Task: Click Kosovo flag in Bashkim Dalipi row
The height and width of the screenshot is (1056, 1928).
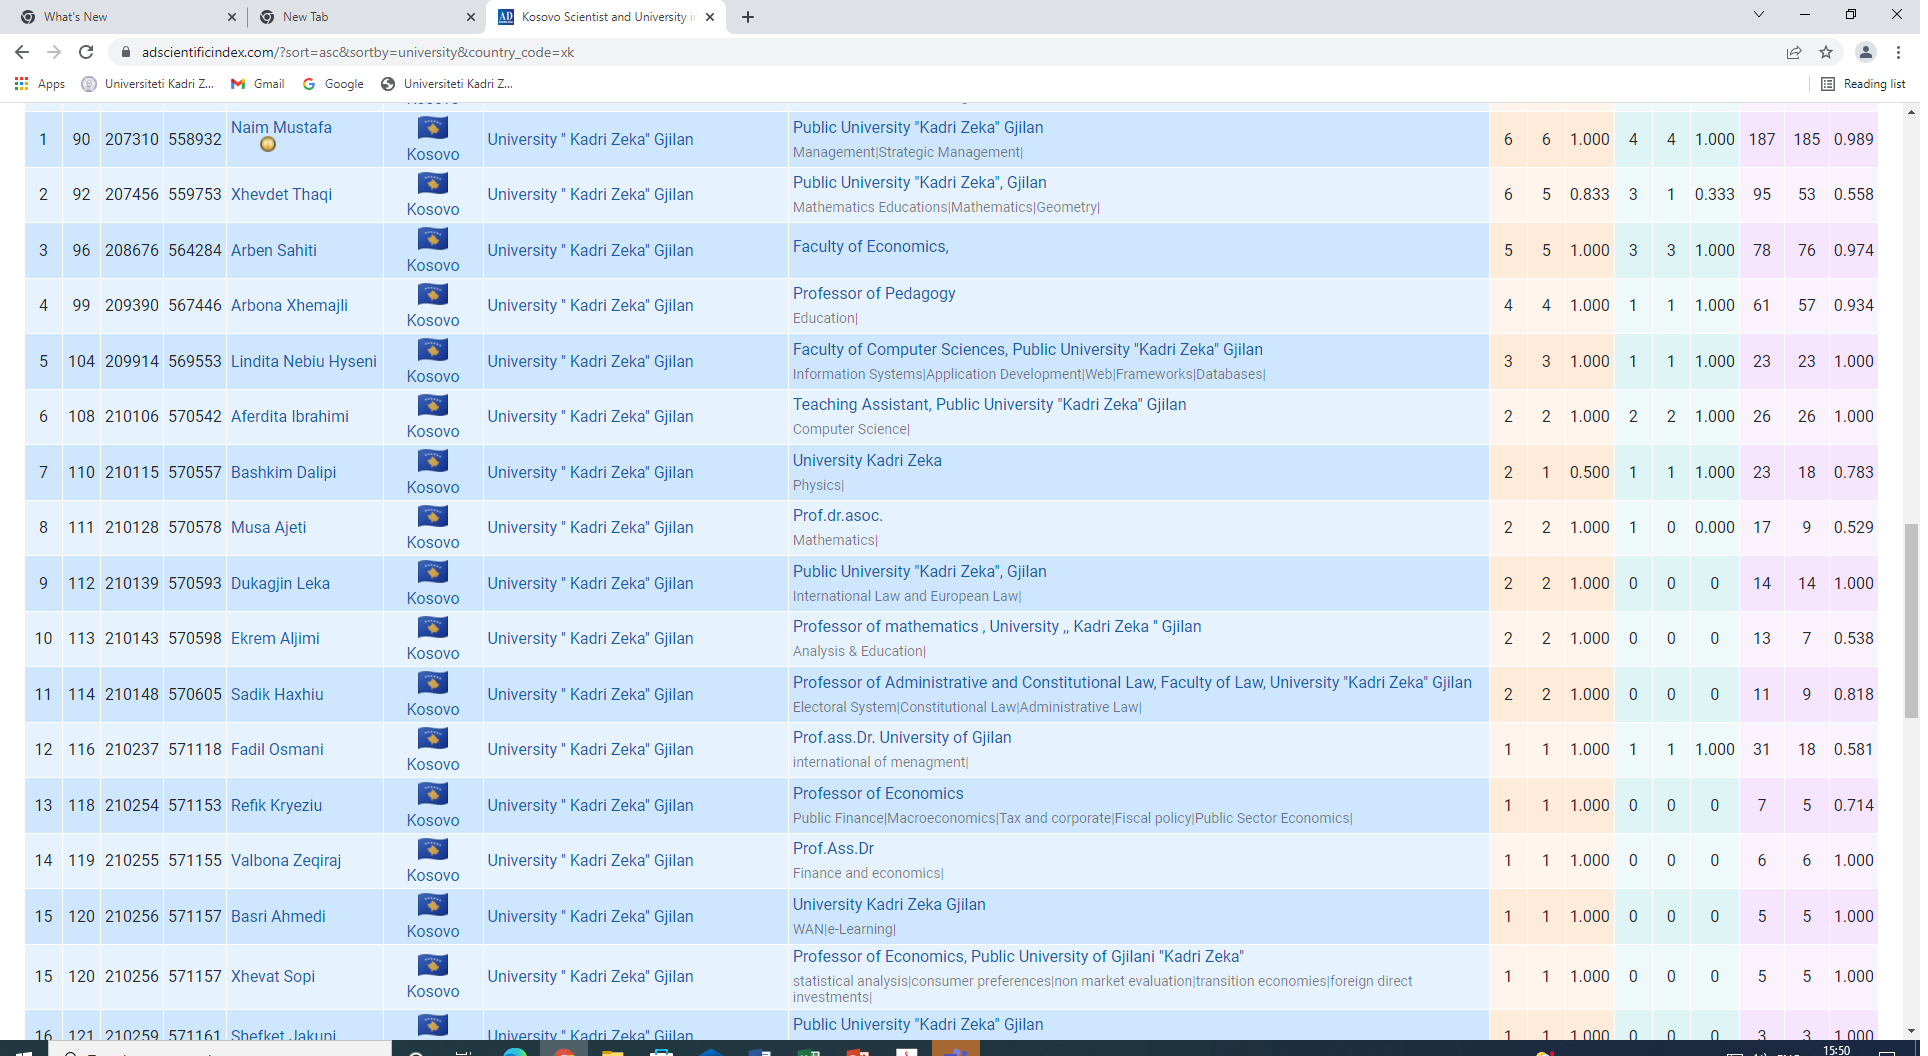Action: tap(433, 461)
